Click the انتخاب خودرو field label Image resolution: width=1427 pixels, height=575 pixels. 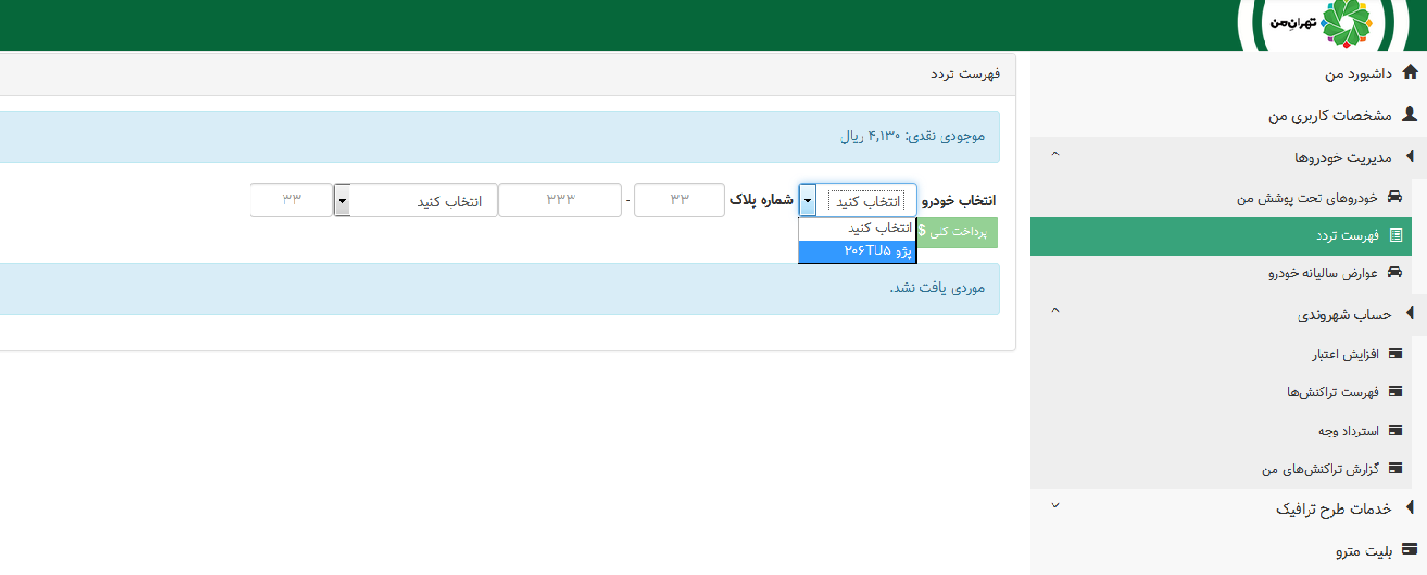pyautogui.click(x=959, y=200)
